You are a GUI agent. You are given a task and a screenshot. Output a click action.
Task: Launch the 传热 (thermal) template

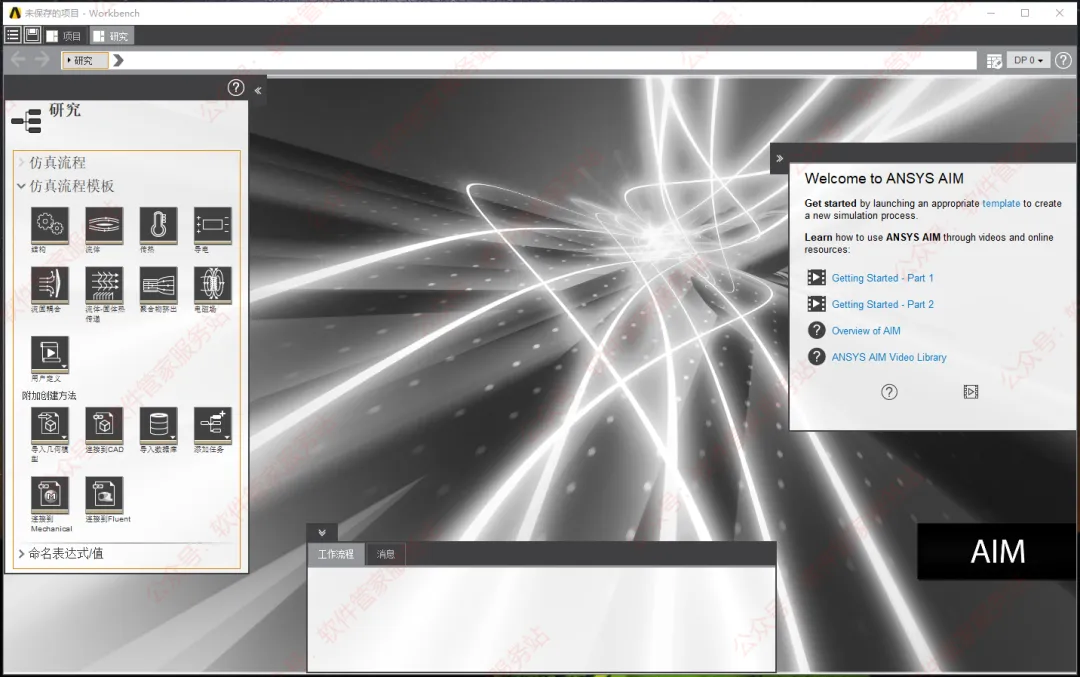click(x=158, y=225)
